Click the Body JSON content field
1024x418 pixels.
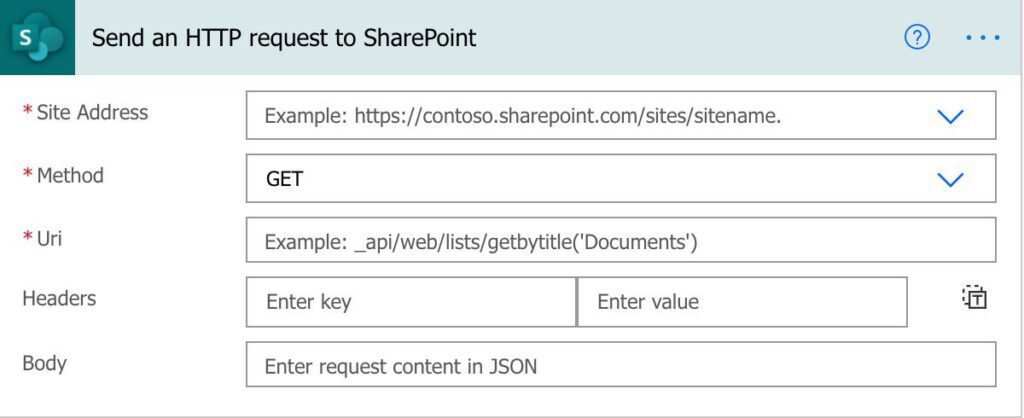pos(621,364)
